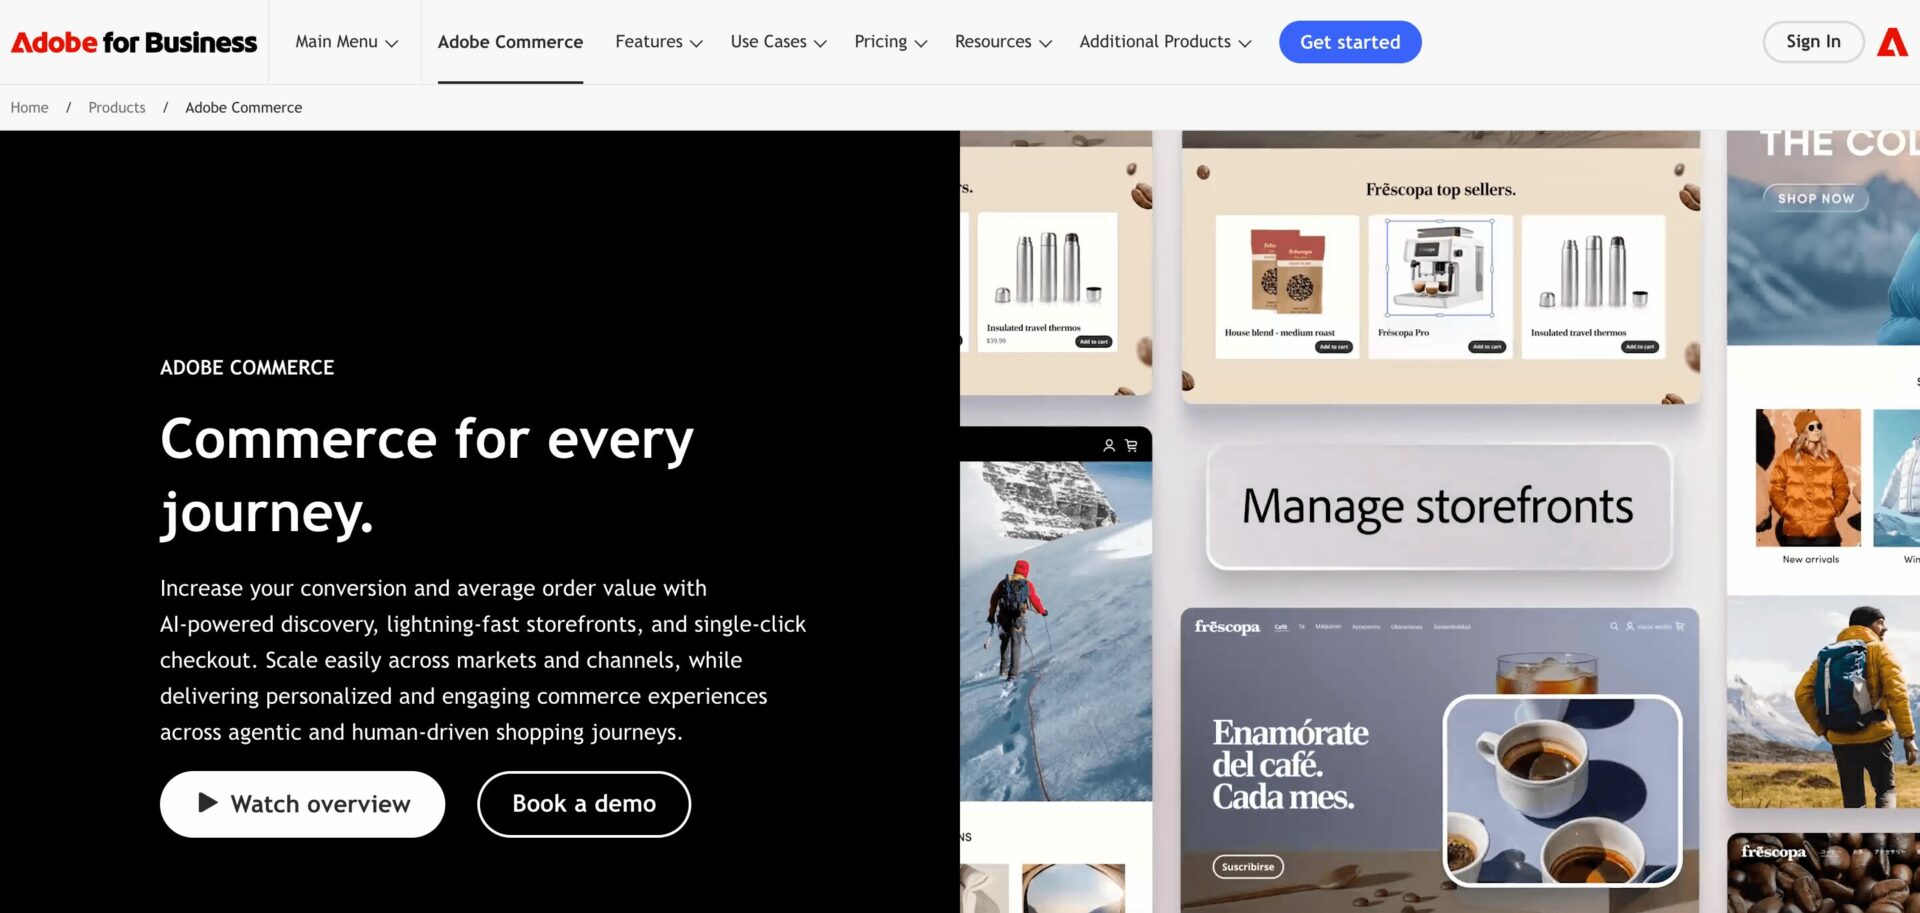This screenshot has width=1920, height=913.
Task: Click the Manage storefronts label
Action: (x=1438, y=506)
